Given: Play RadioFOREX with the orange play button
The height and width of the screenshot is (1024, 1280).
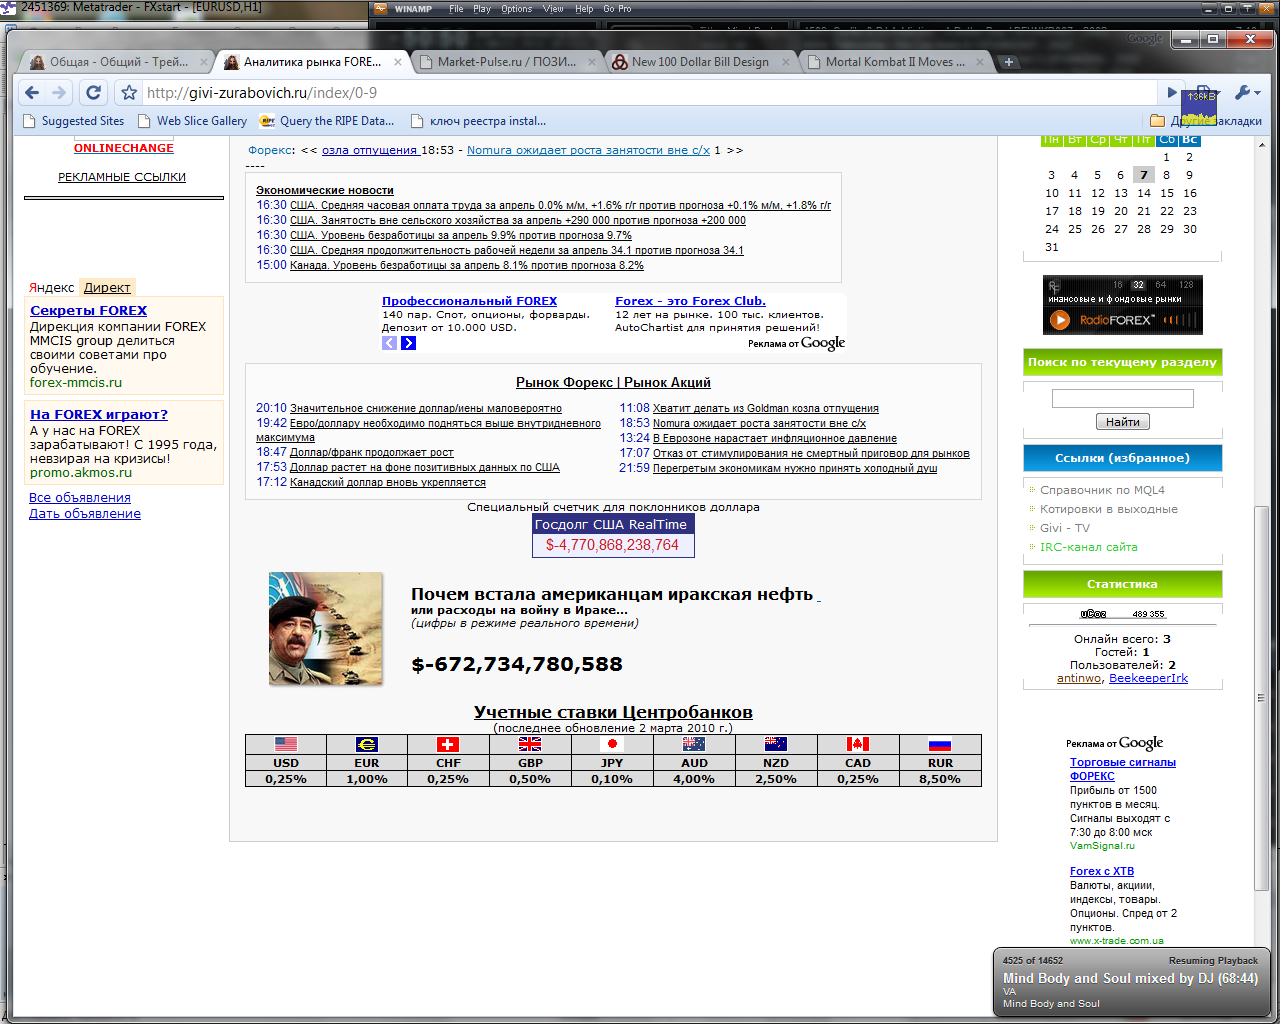Looking at the screenshot, I should click(x=1059, y=320).
